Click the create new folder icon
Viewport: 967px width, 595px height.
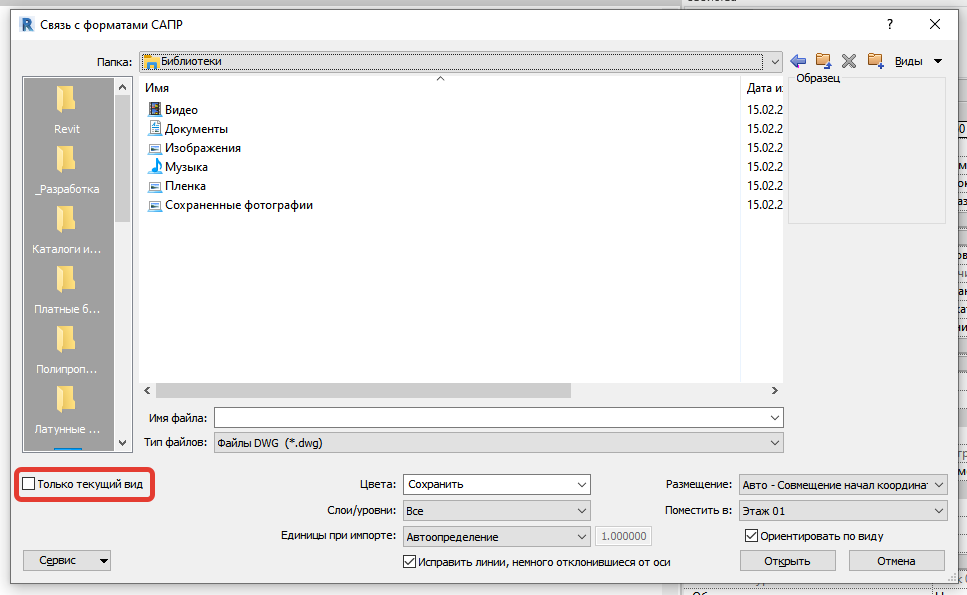click(875, 60)
